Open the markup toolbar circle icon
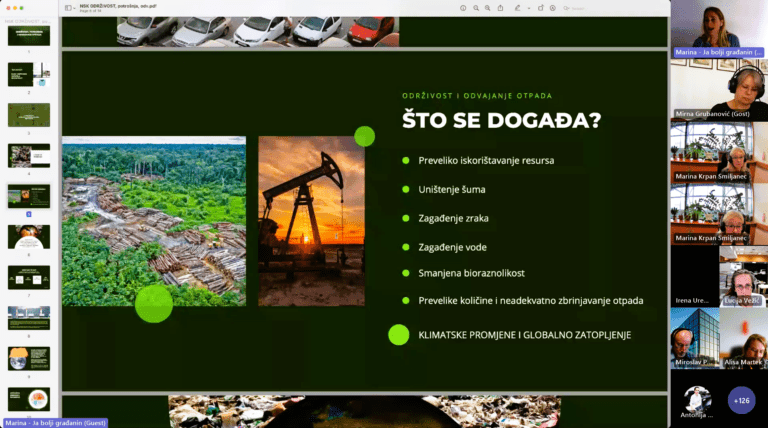Image resolution: width=768 pixels, height=428 pixels. pos(552,8)
